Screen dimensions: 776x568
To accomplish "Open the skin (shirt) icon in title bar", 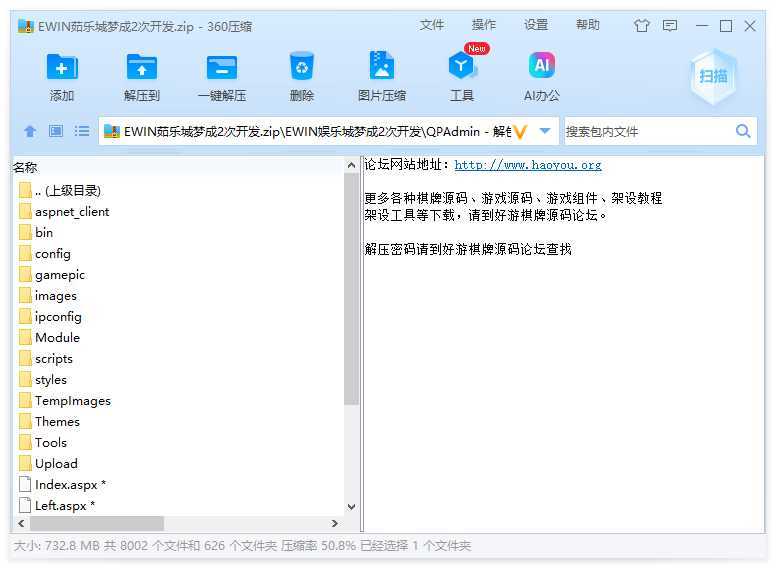I will [642, 25].
